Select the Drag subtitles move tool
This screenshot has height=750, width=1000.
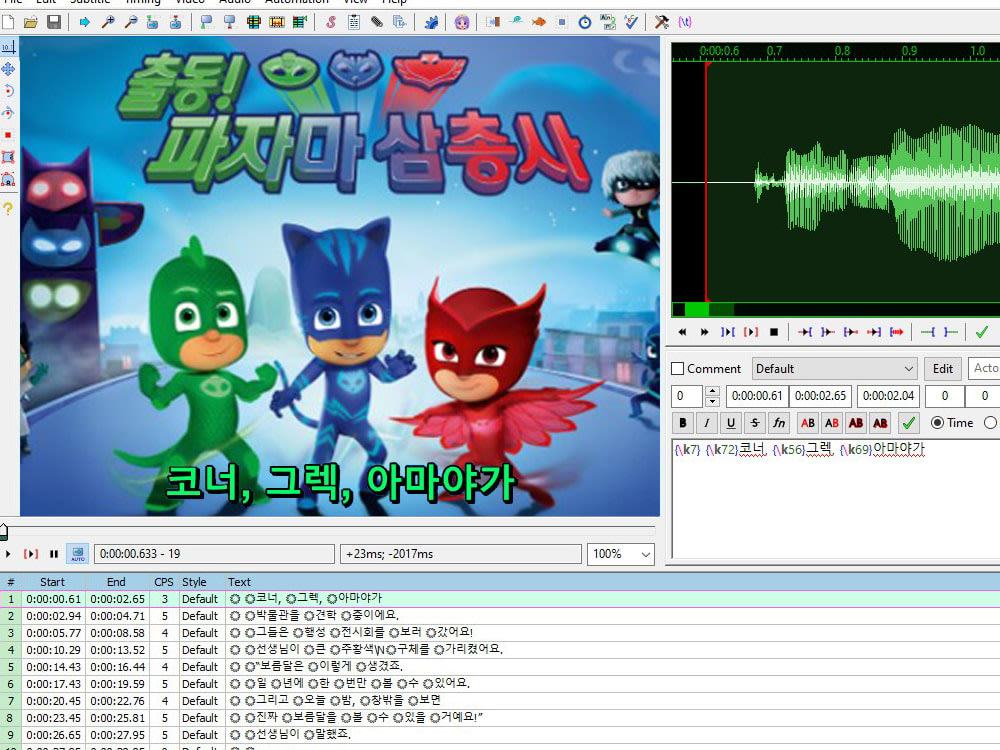tap(8, 69)
